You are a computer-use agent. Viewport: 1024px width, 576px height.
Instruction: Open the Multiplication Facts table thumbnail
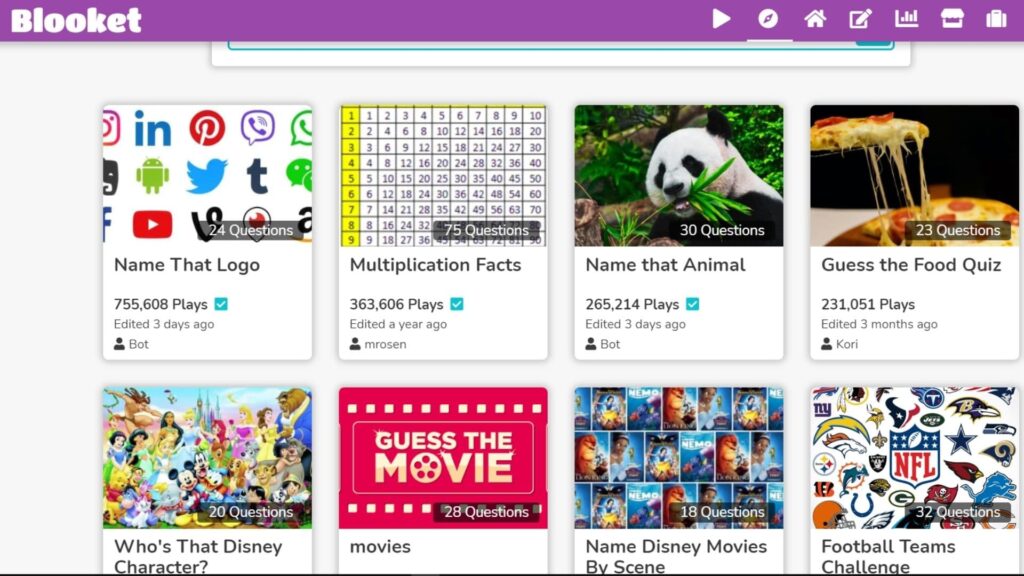pos(443,176)
